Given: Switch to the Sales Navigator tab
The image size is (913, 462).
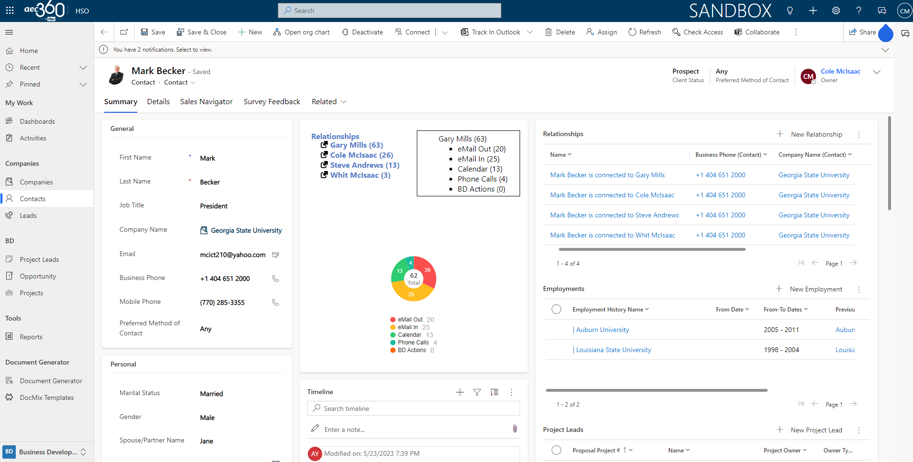Looking at the screenshot, I should [206, 101].
